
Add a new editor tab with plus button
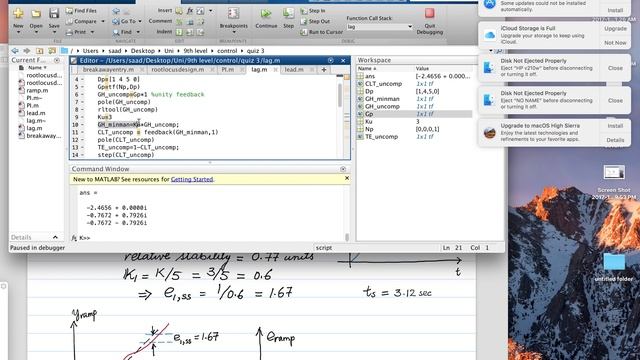(x=324, y=70)
